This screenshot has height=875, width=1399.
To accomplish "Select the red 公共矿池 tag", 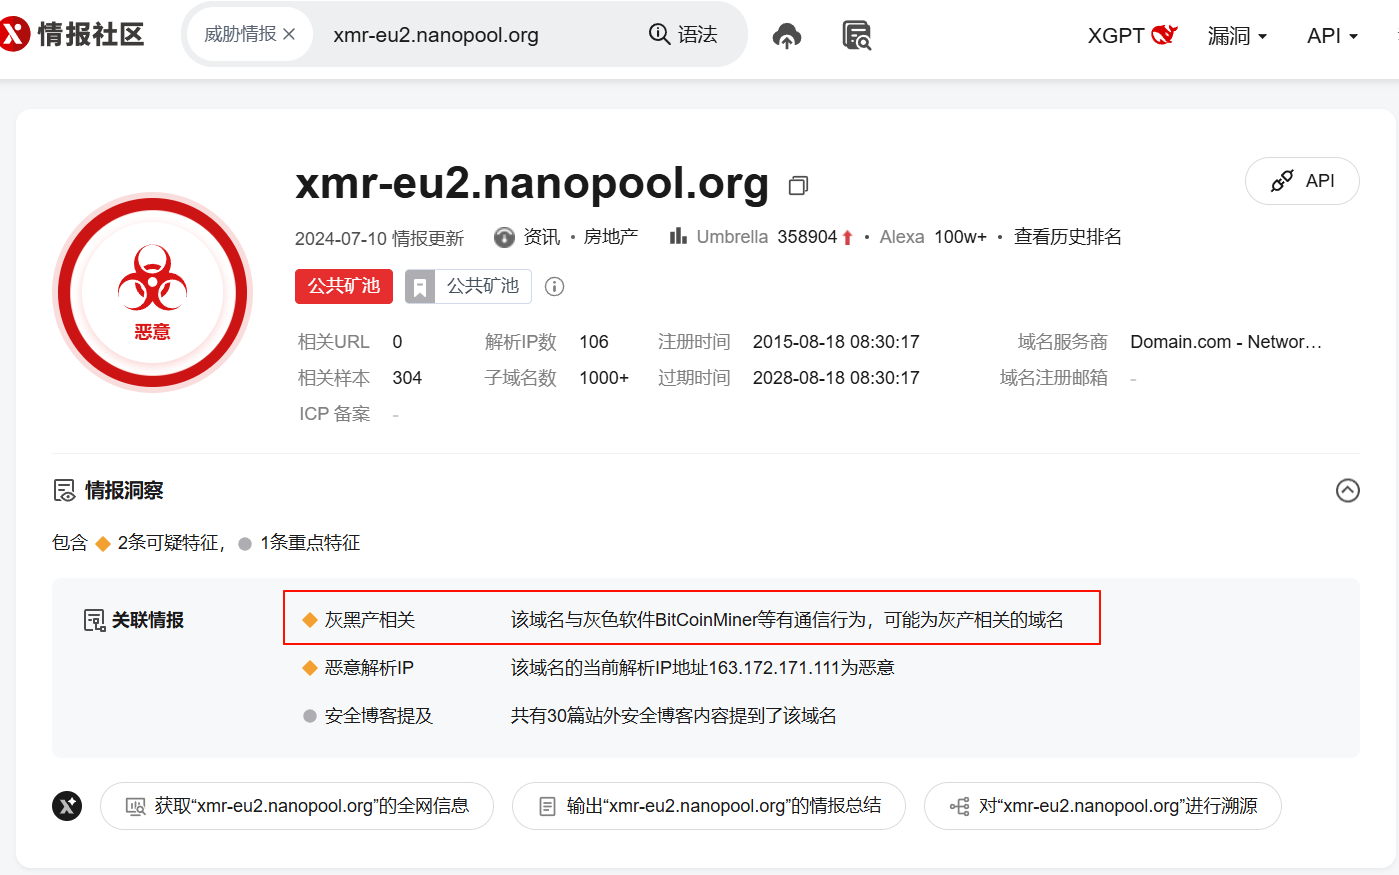I will [x=344, y=286].
